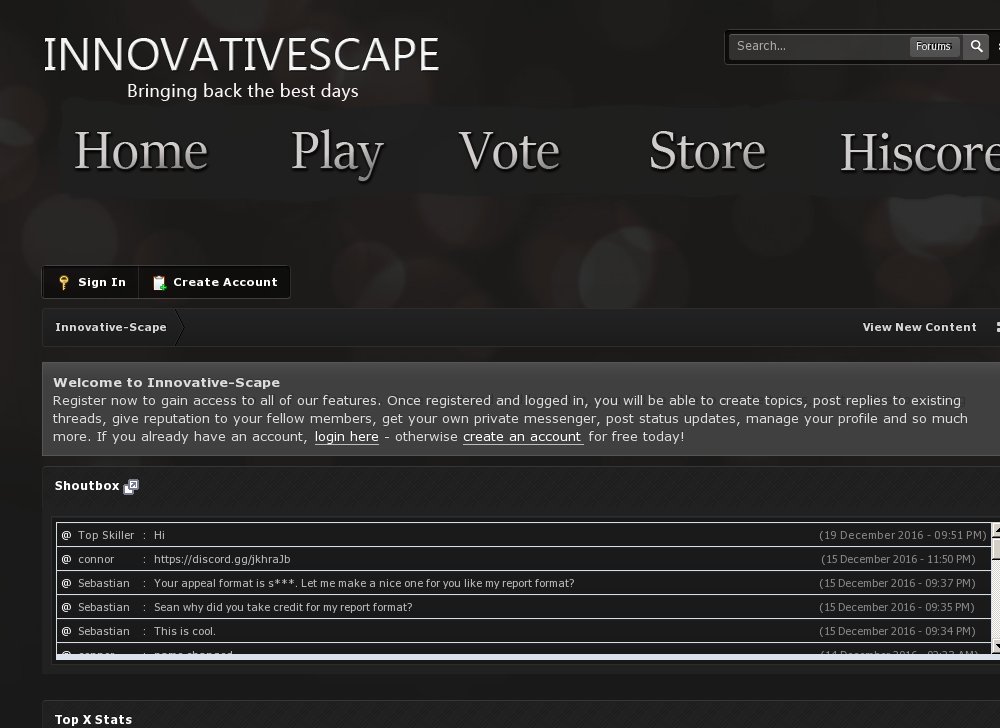Open the Vote page
Viewport: 1000px width, 728px height.
509,151
